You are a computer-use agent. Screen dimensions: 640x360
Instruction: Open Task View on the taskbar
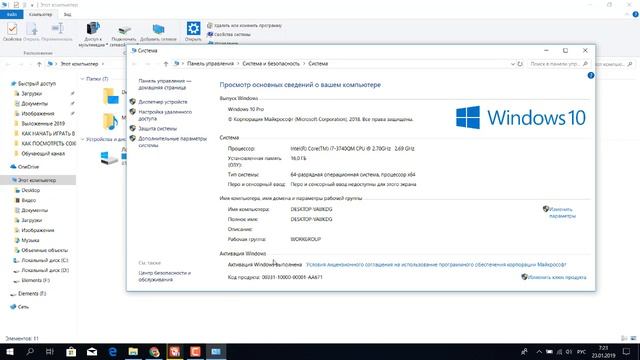pos(50,351)
